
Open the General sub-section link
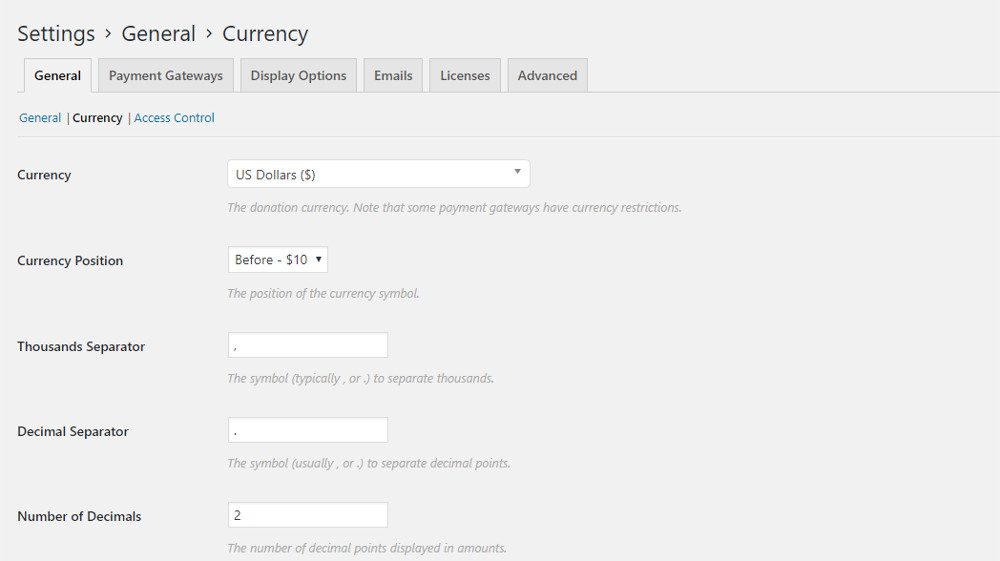pos(40,118)
